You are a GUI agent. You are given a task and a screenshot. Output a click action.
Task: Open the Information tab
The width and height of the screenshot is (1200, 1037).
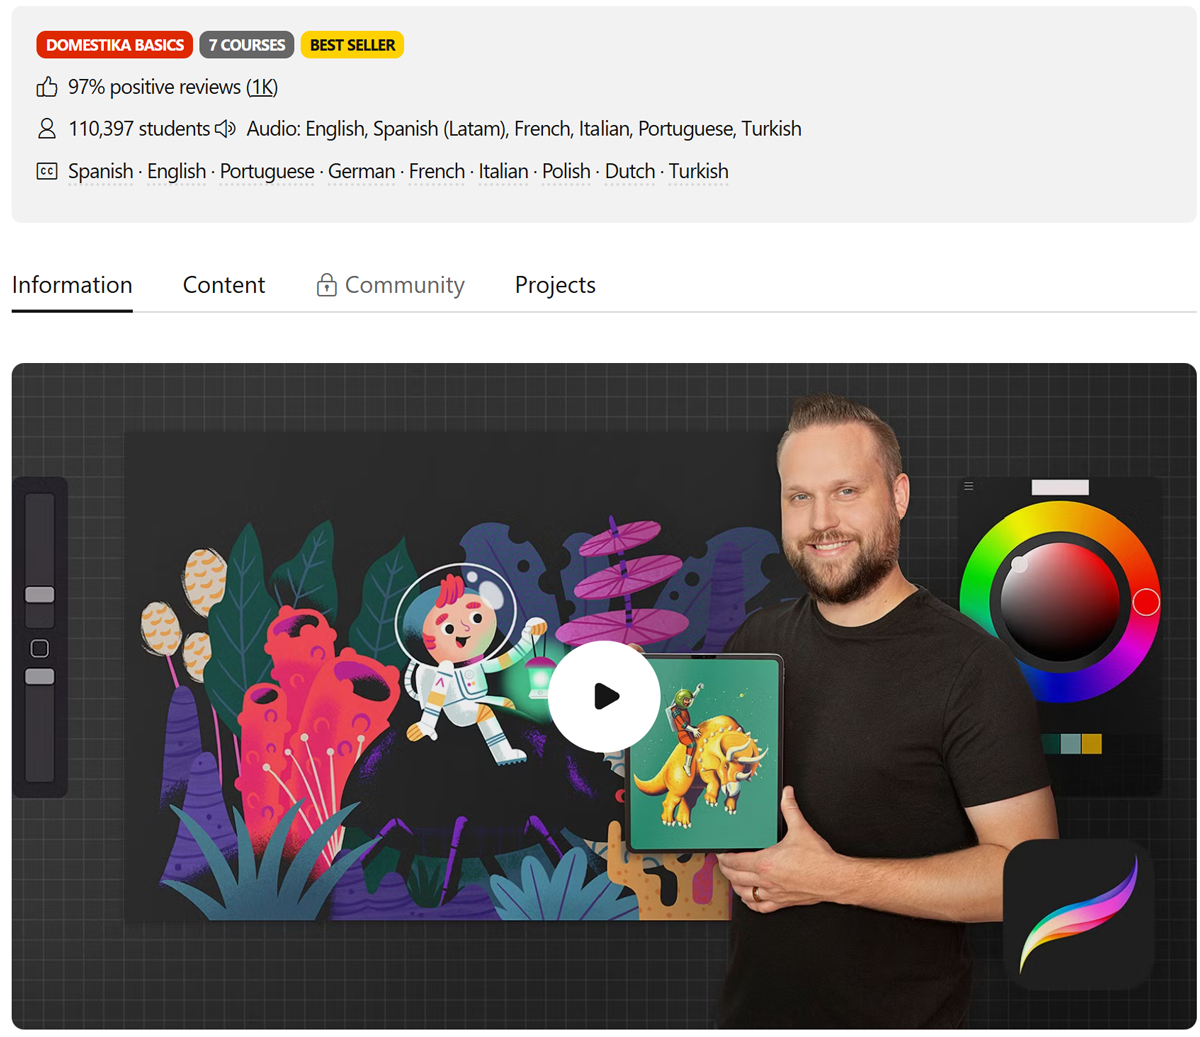pyautogui.click(x=72, y=285)
